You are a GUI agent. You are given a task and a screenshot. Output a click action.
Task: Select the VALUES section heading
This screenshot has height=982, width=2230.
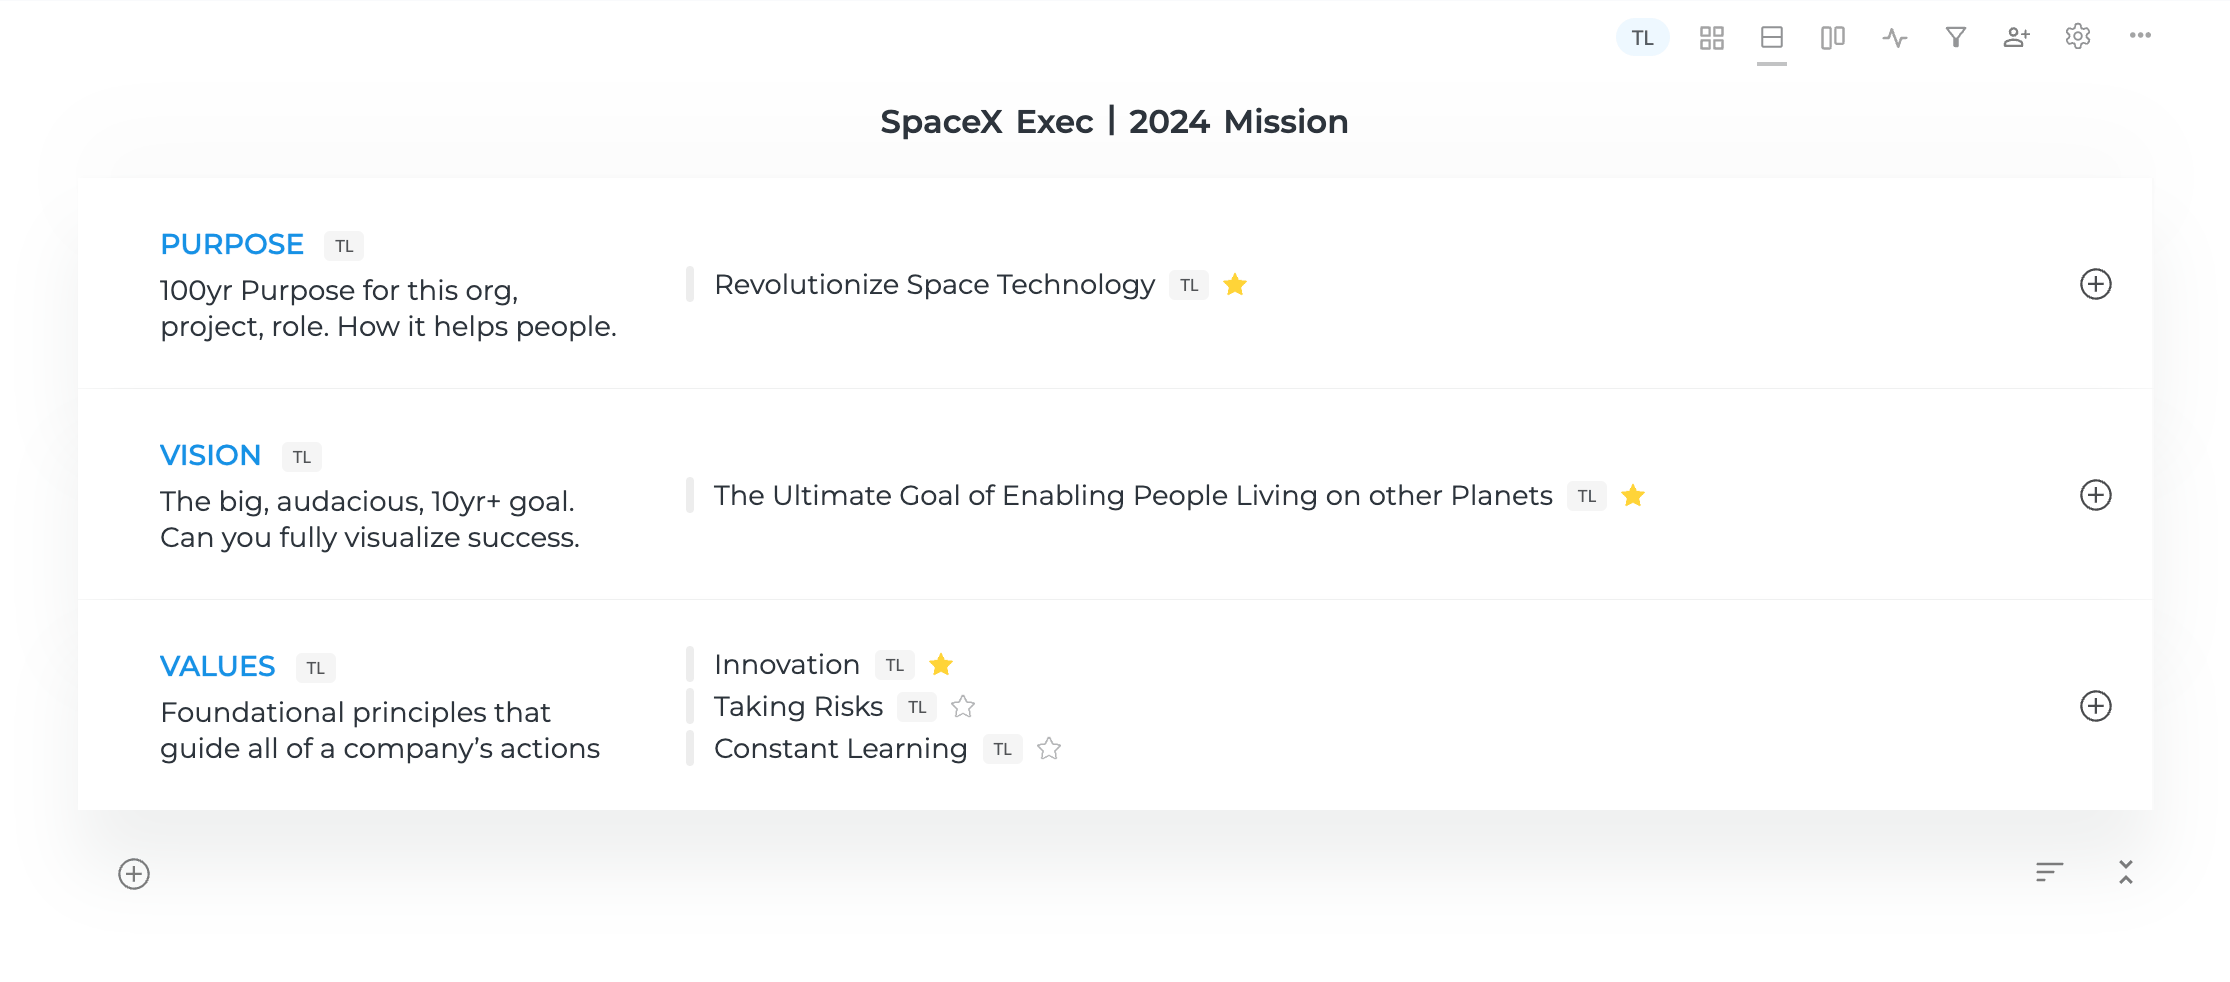pos(218,666)
